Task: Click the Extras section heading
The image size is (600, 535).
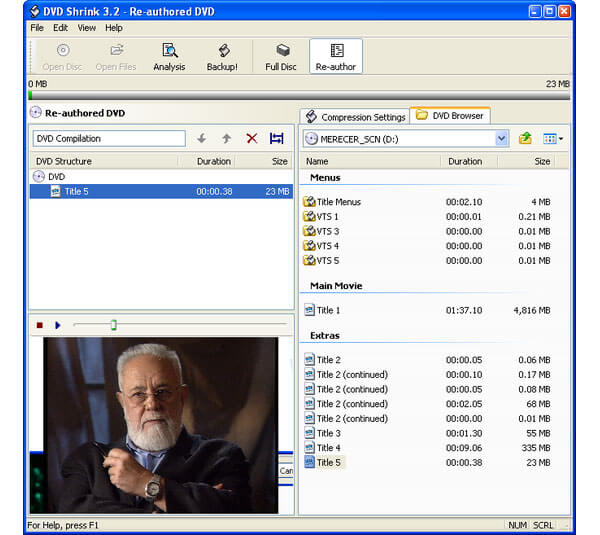Action: click(325, 336)
